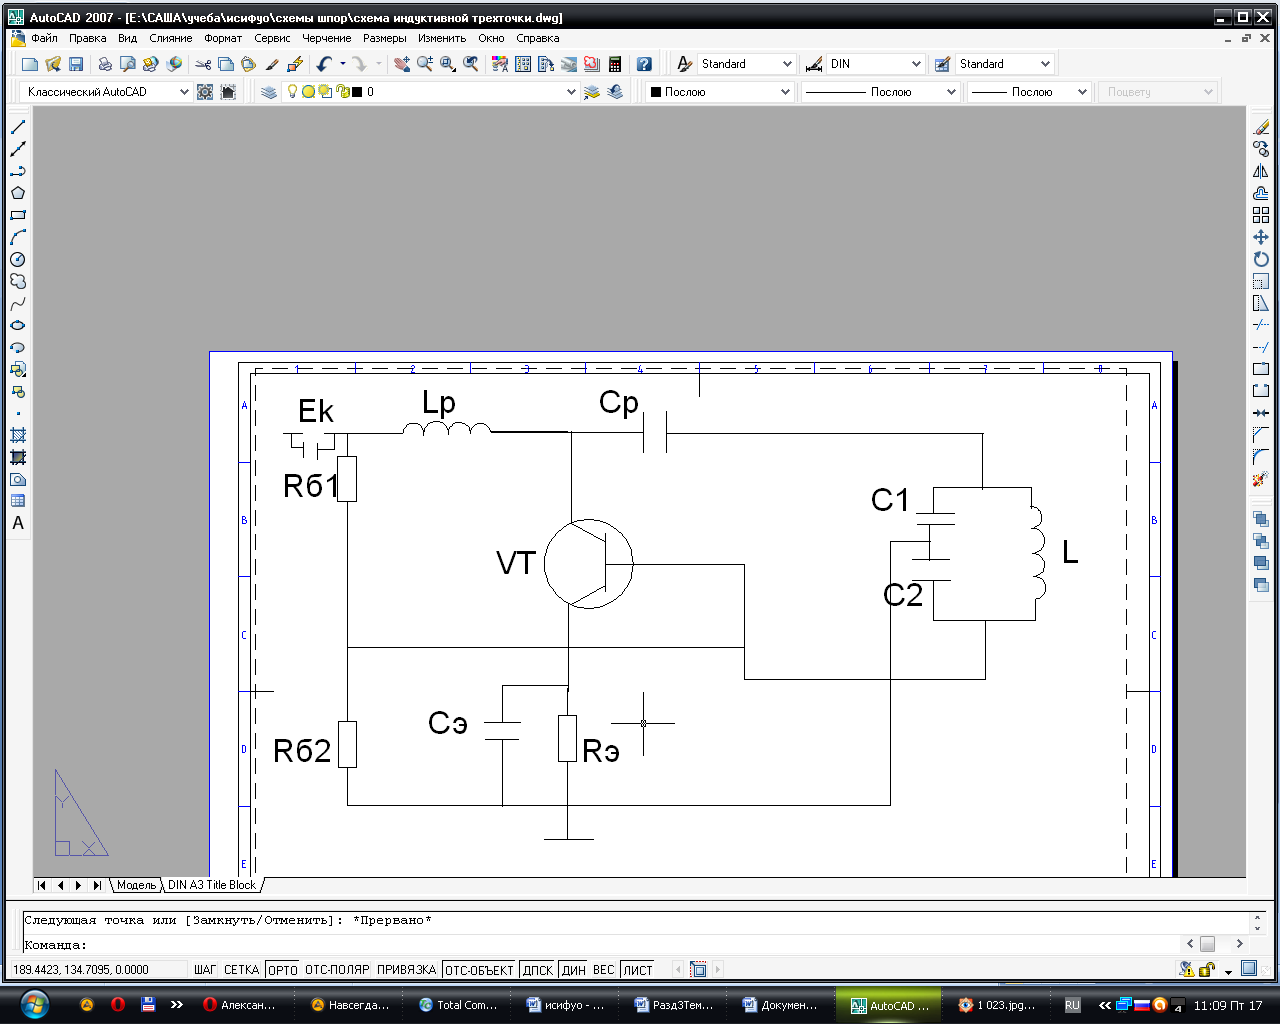Click the Match Properties brush icon

(x=272, y=64)
